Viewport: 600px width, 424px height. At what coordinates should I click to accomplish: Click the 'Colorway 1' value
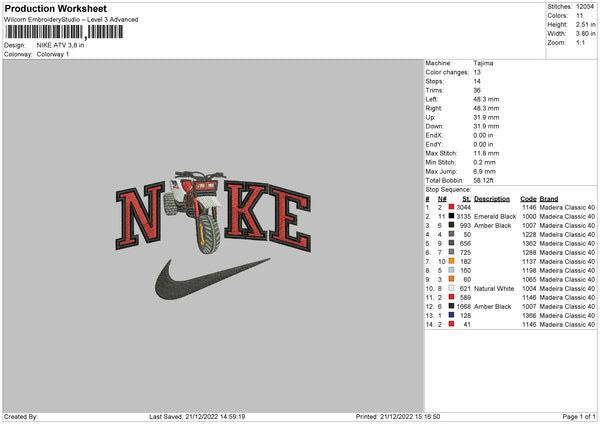pyautogui.click(x=53, y=54)
